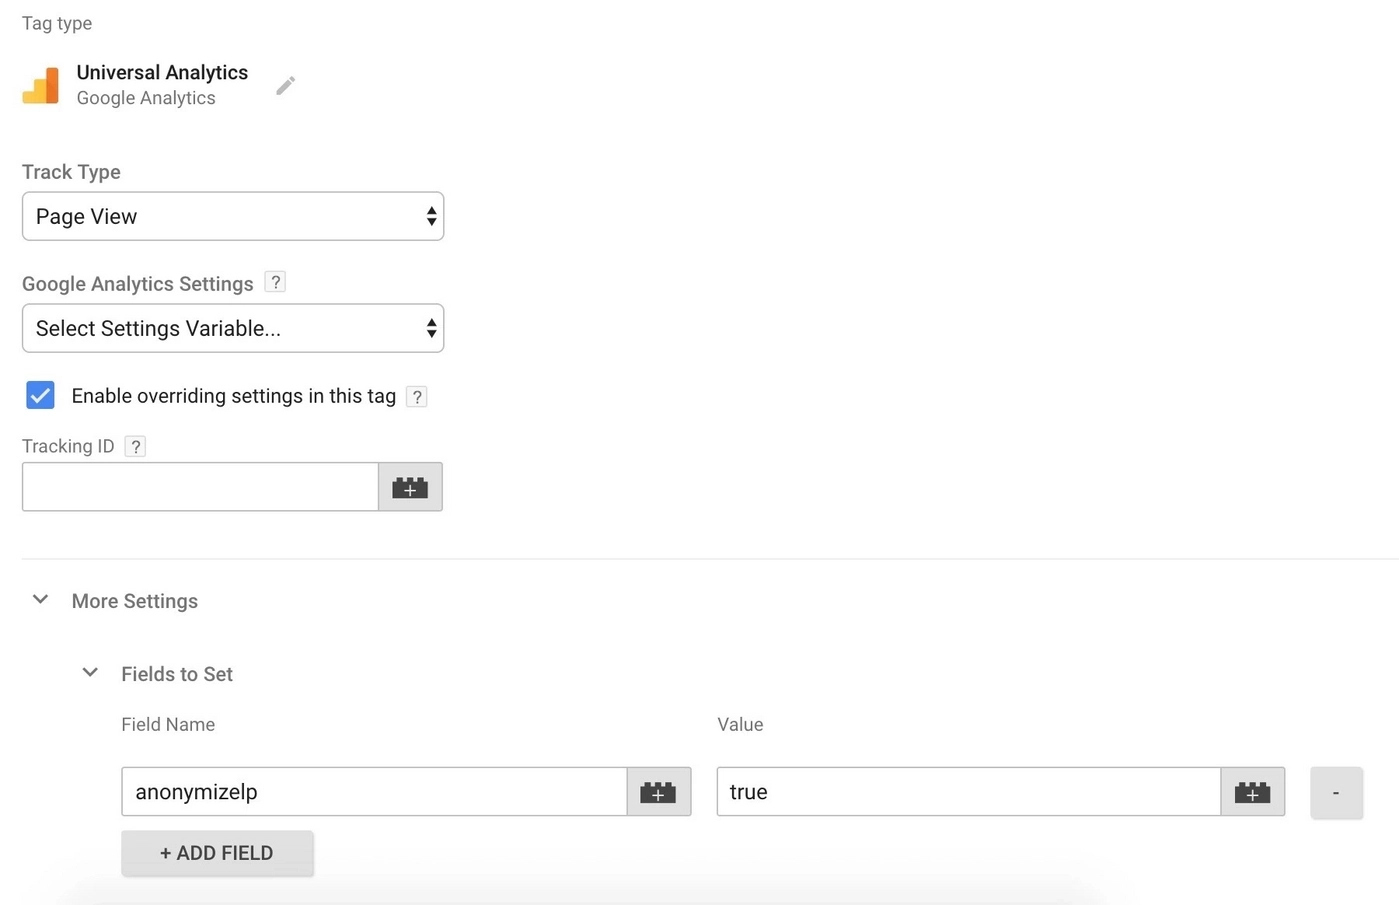Click into the Tracking ID input field
The width and height of the screenshot is (1399, 905).
pos(200,487)
